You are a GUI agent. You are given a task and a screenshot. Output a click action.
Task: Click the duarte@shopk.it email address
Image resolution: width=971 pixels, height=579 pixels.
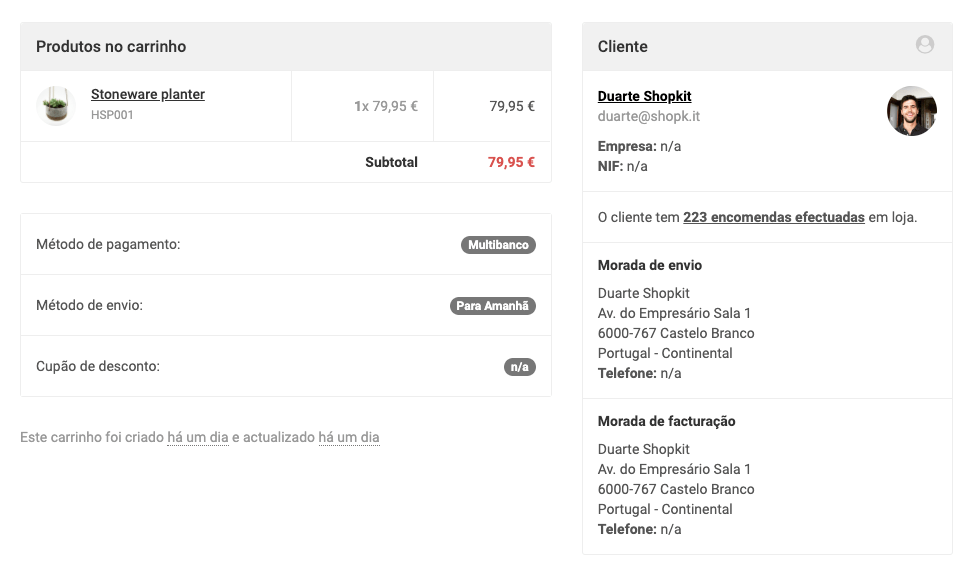[x=648, y=116]
